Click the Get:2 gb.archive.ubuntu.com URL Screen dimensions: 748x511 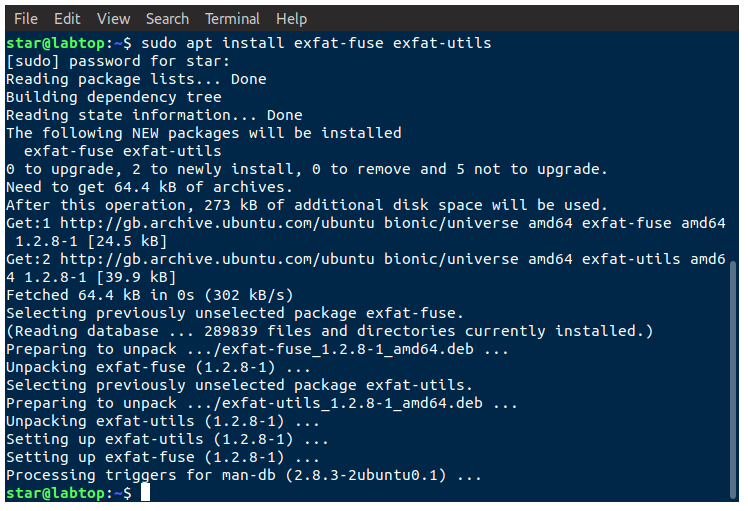(x=217, y=259)
